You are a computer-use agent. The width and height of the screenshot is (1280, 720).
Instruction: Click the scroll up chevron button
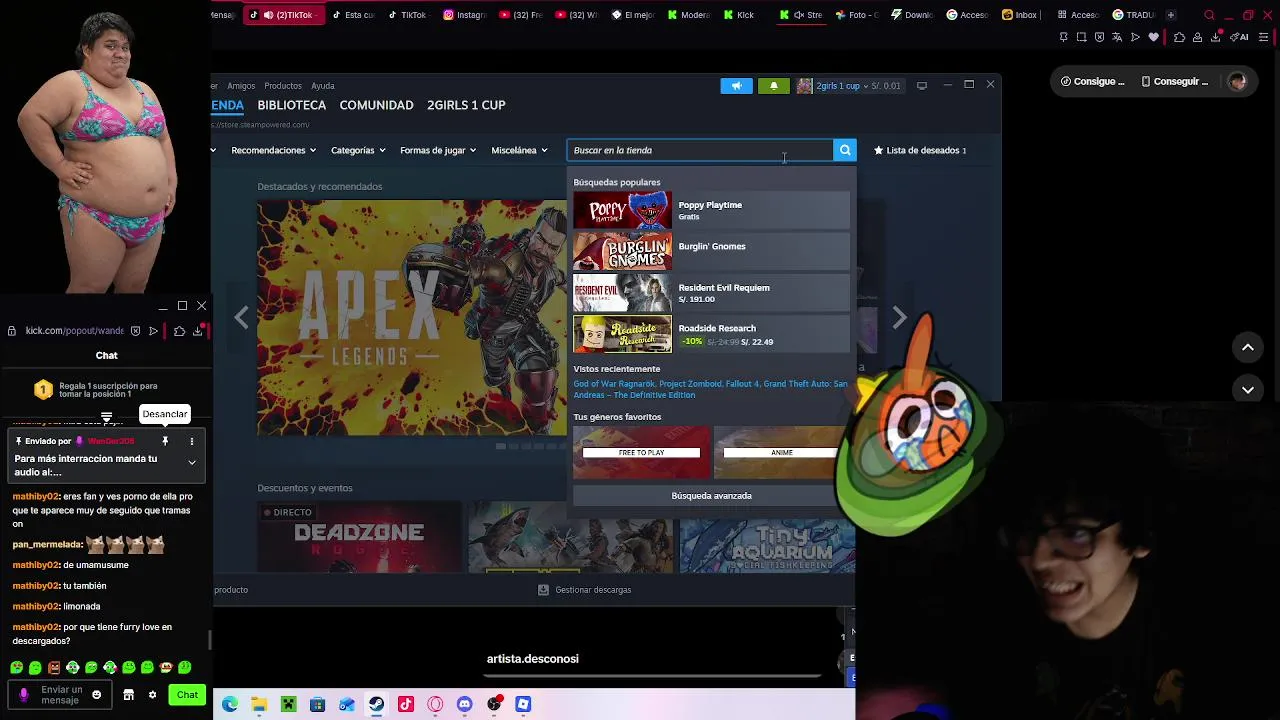(x=1248, y=347)
